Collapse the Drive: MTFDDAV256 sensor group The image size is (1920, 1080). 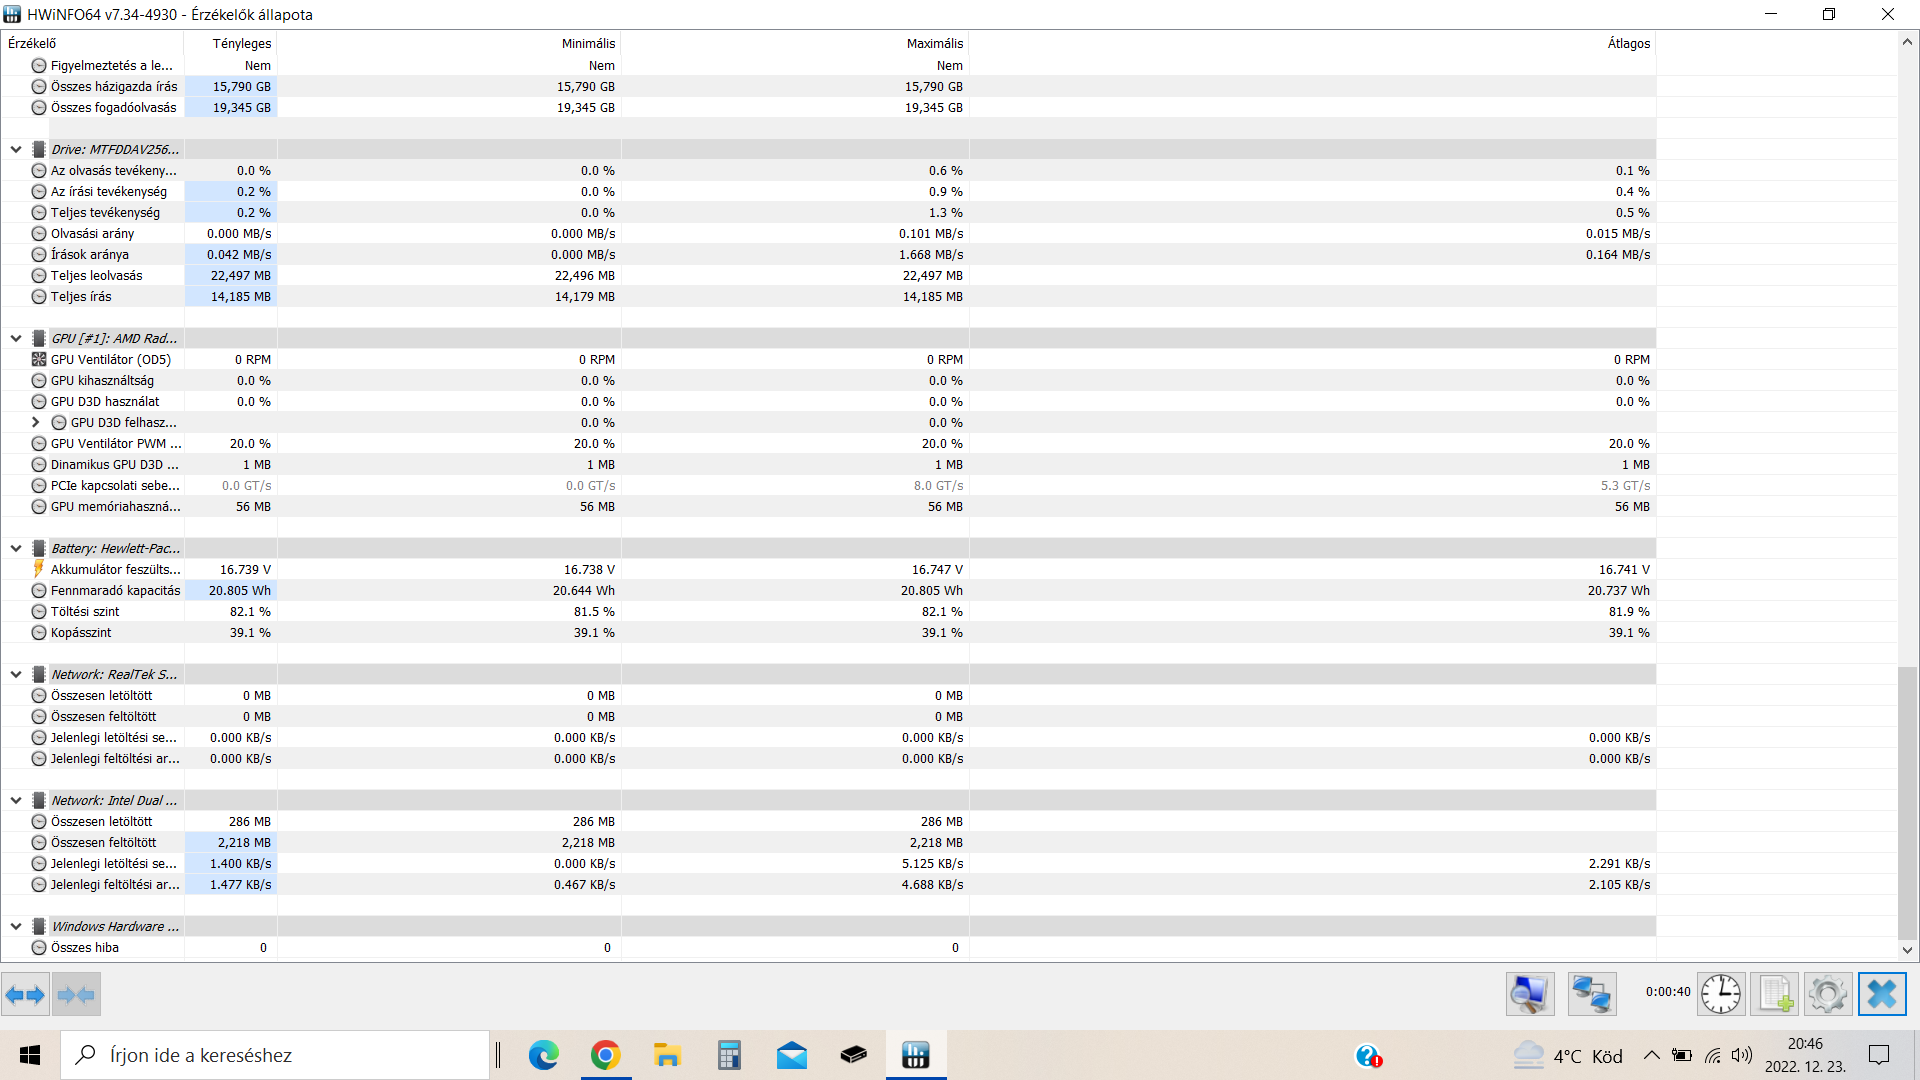(16, 149)
